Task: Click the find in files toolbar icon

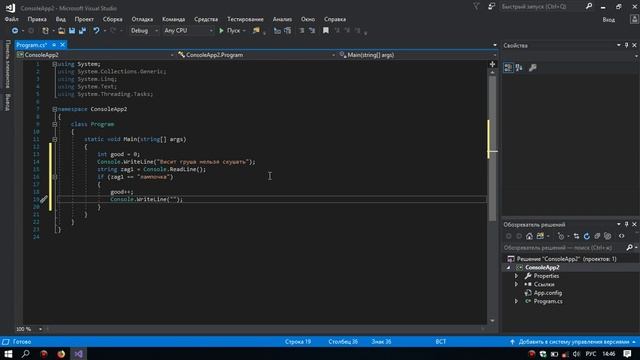Action: (x=256, y=31)
